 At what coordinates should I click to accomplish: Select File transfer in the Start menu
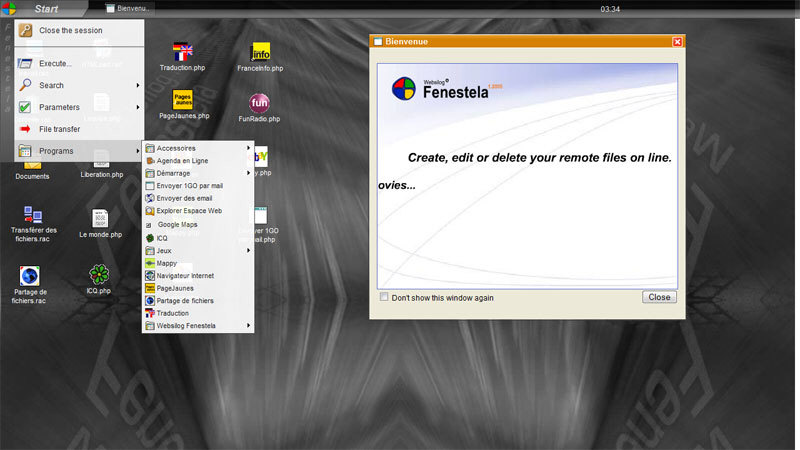pos(79,129)
